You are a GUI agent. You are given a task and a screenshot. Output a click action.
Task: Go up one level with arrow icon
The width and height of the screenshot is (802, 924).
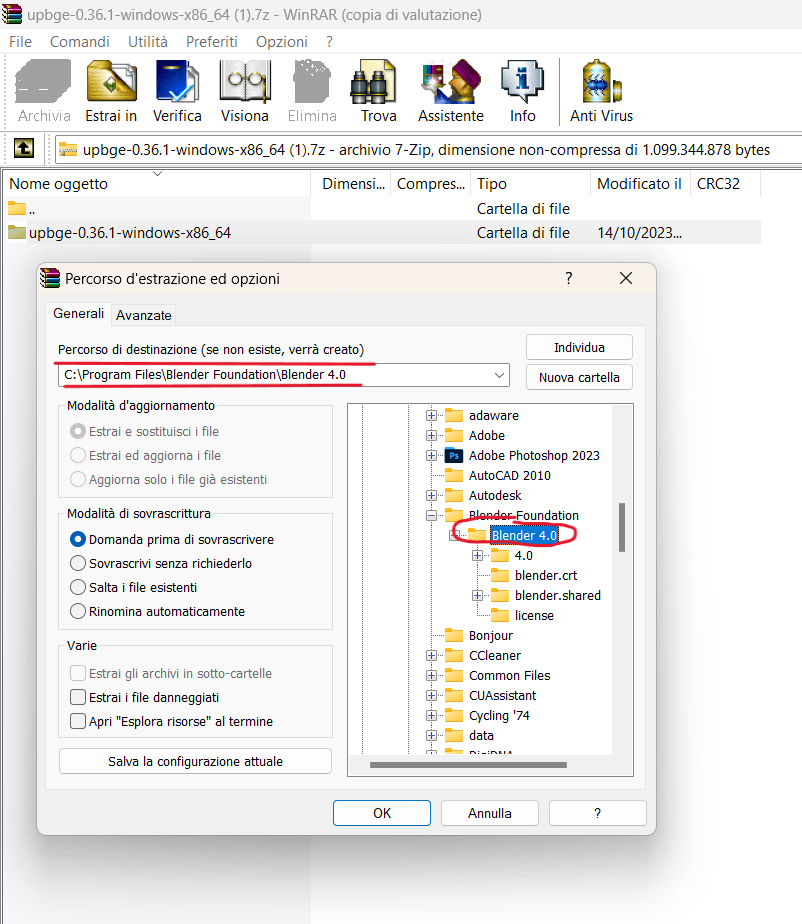point(24,148)
